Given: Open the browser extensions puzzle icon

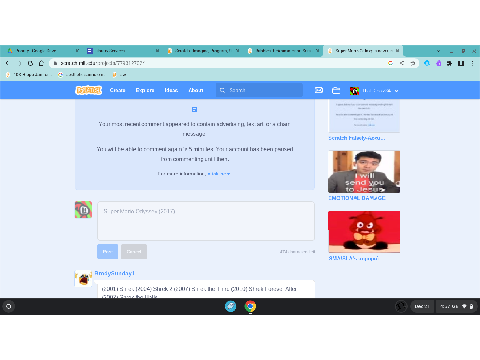Looking at the screenshot, I should (449, 63).
